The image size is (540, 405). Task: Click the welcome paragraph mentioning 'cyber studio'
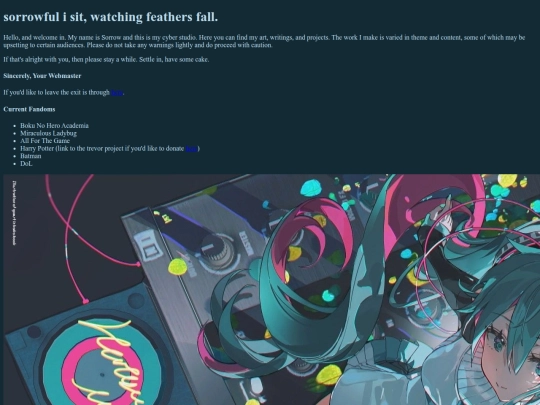tap(264, 41)
